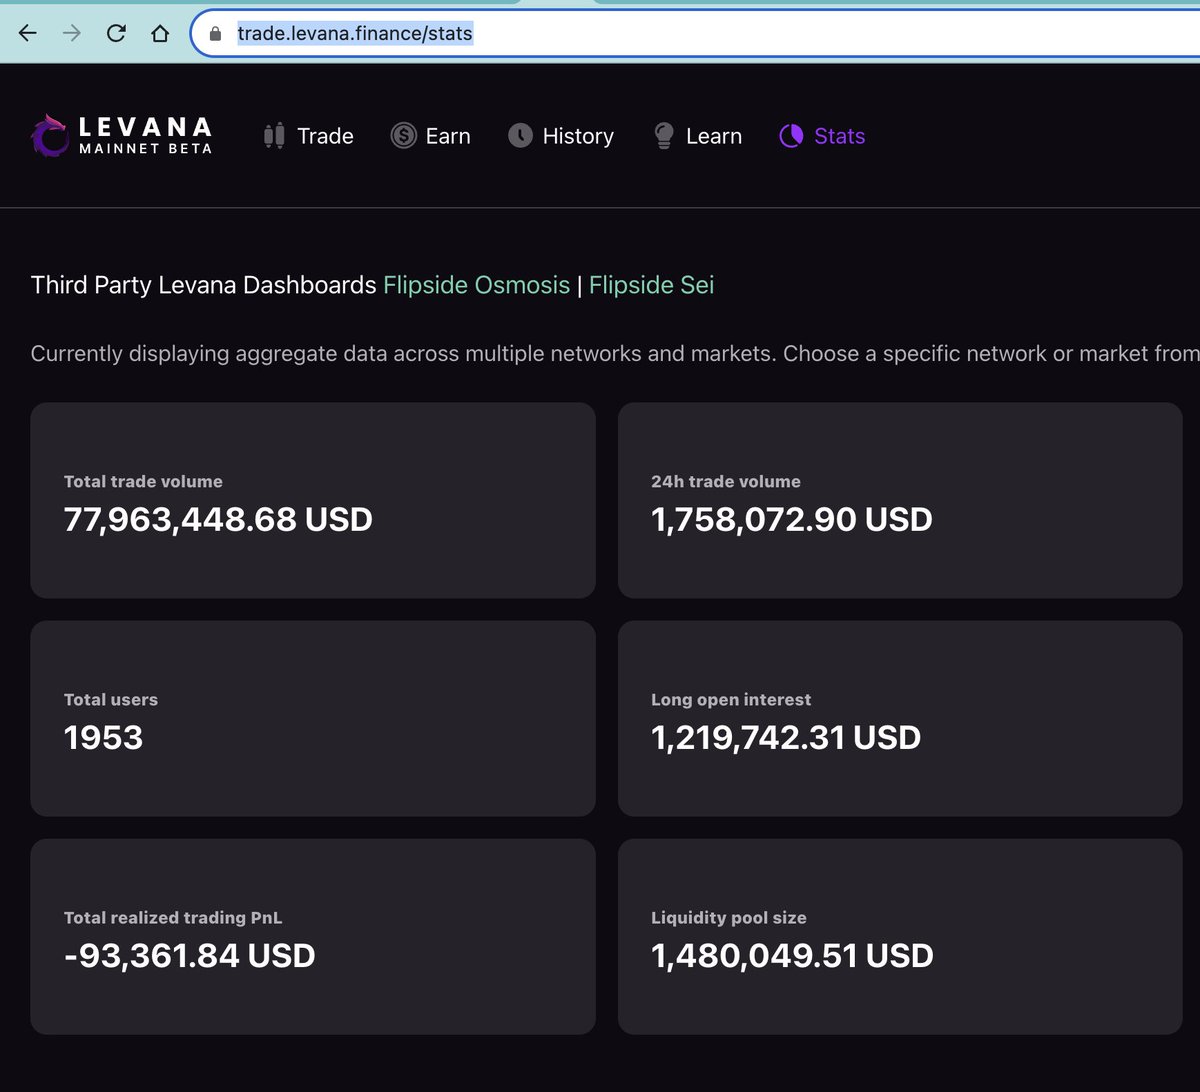1200x1092 pixels.
Task: Click the clock icon beside History
Action: [521, 135]
